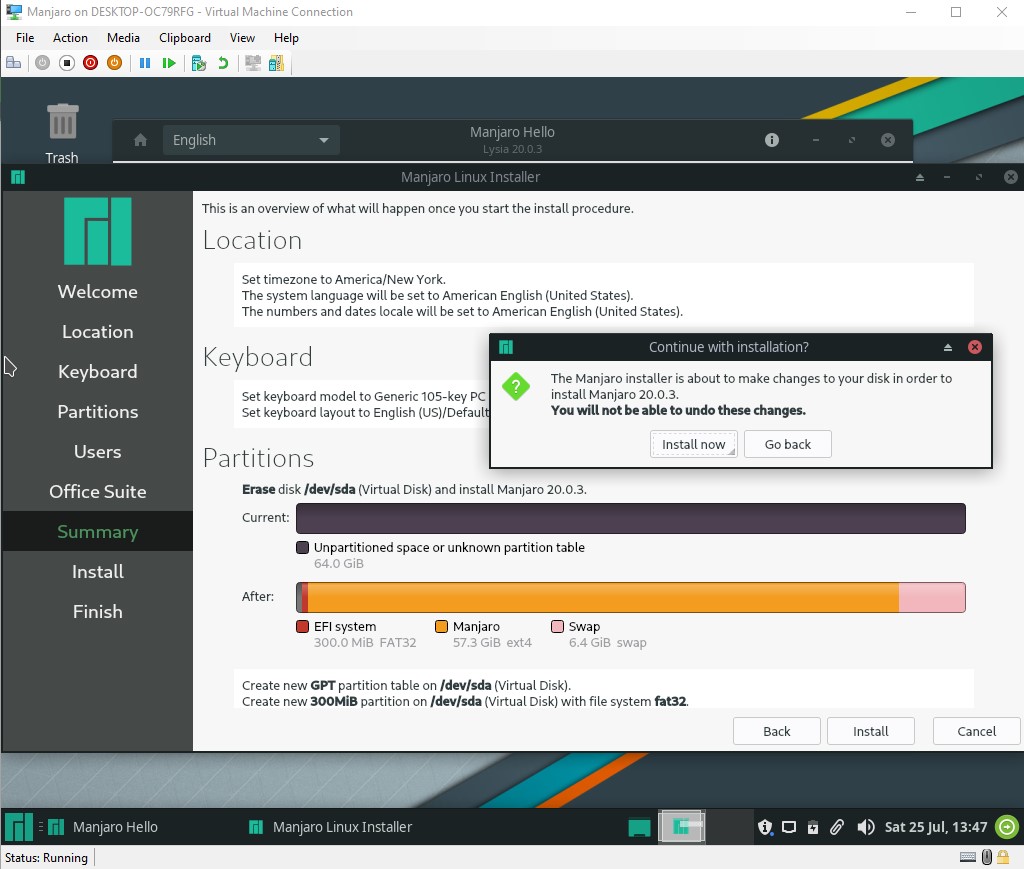Screen dimensions: 1024x869
Task: Open the Manjaro start menu logo
Action: (x=18, y=827)
